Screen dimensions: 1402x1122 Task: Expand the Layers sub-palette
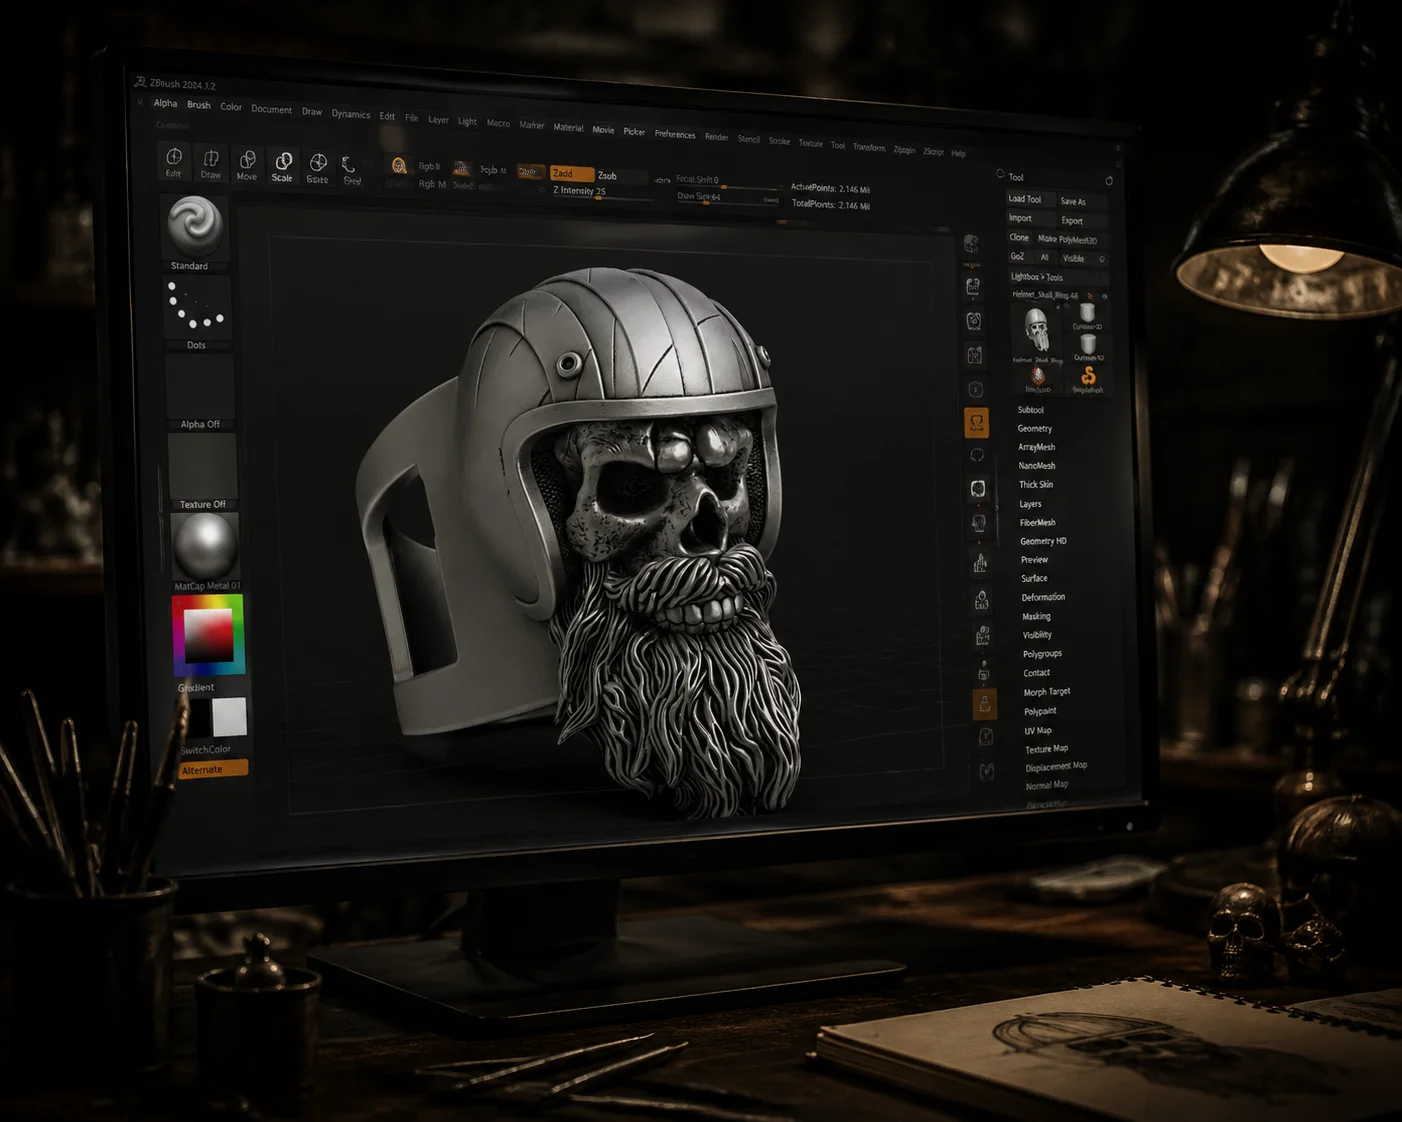(1031, 504)
